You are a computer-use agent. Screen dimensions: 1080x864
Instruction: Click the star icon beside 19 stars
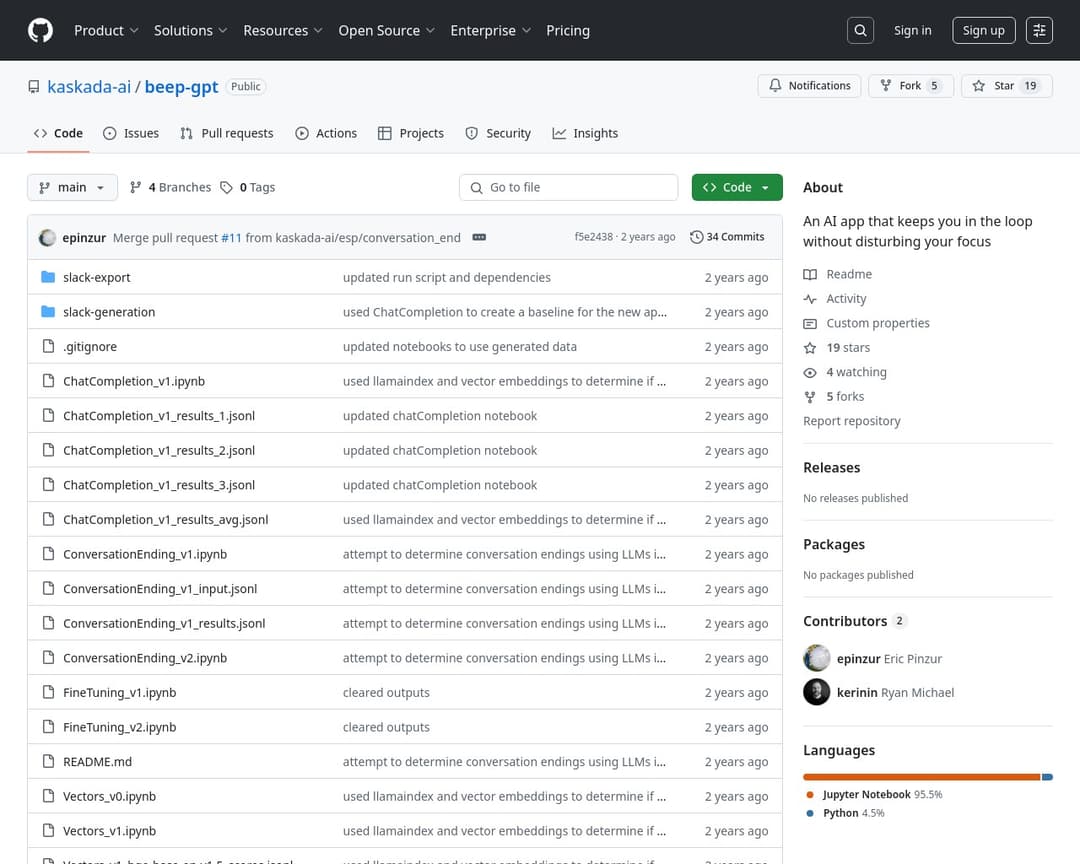[810, 348]
